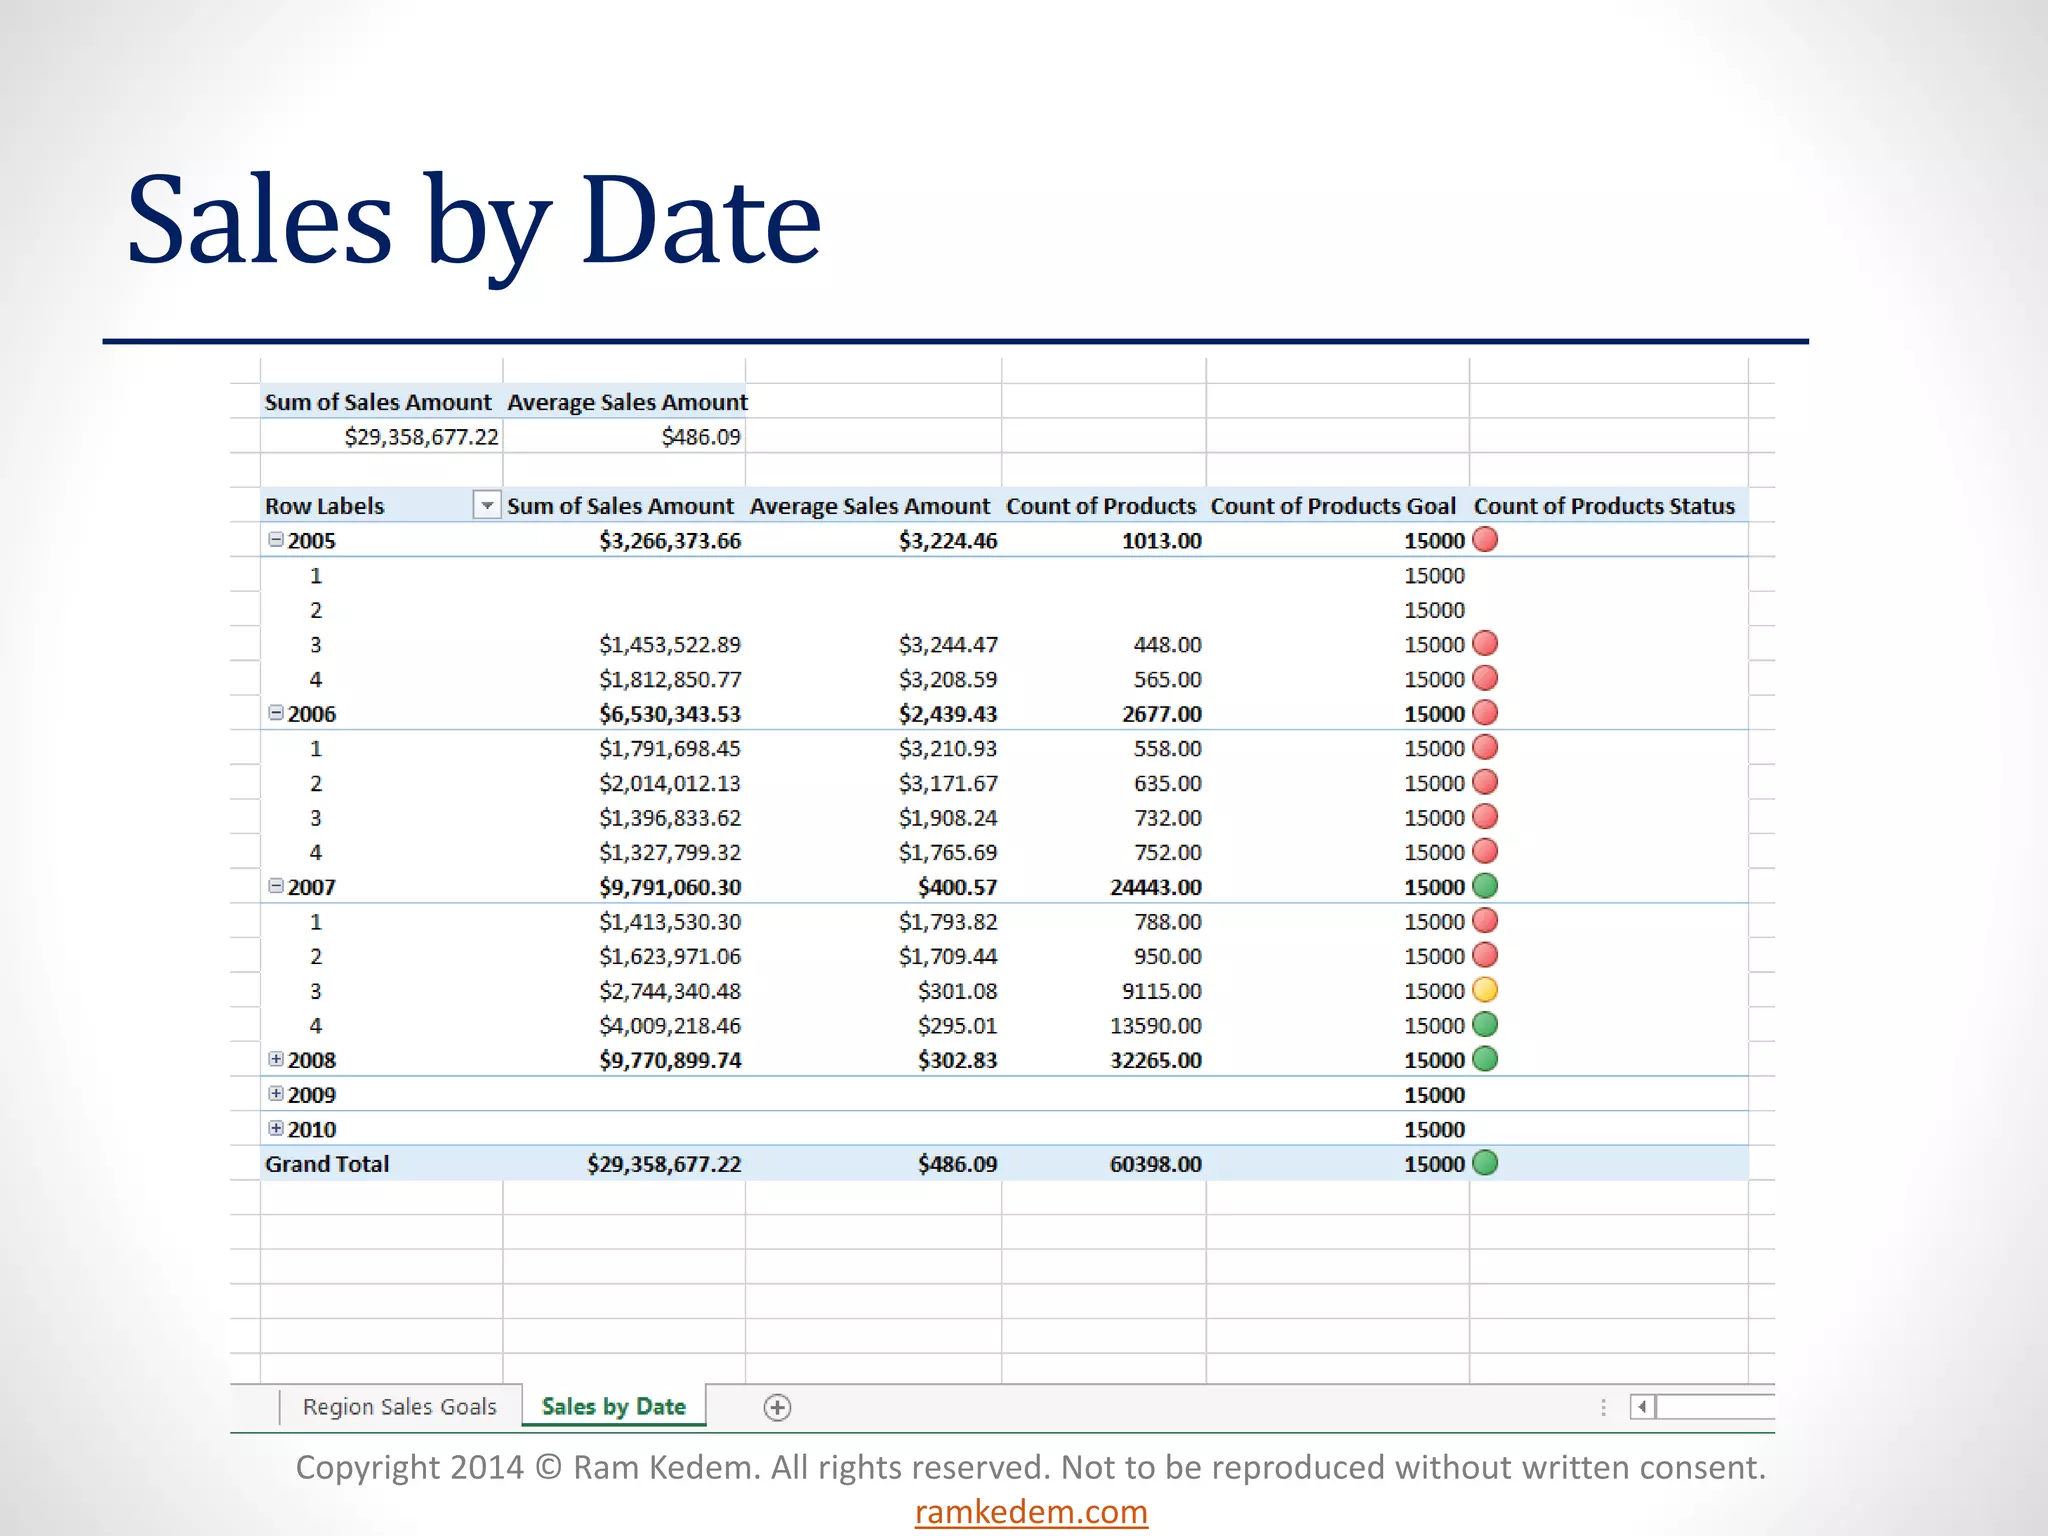2048x1536 pixels.
Task: Click the green status icon for 2008
Action: [1485, 1059]
